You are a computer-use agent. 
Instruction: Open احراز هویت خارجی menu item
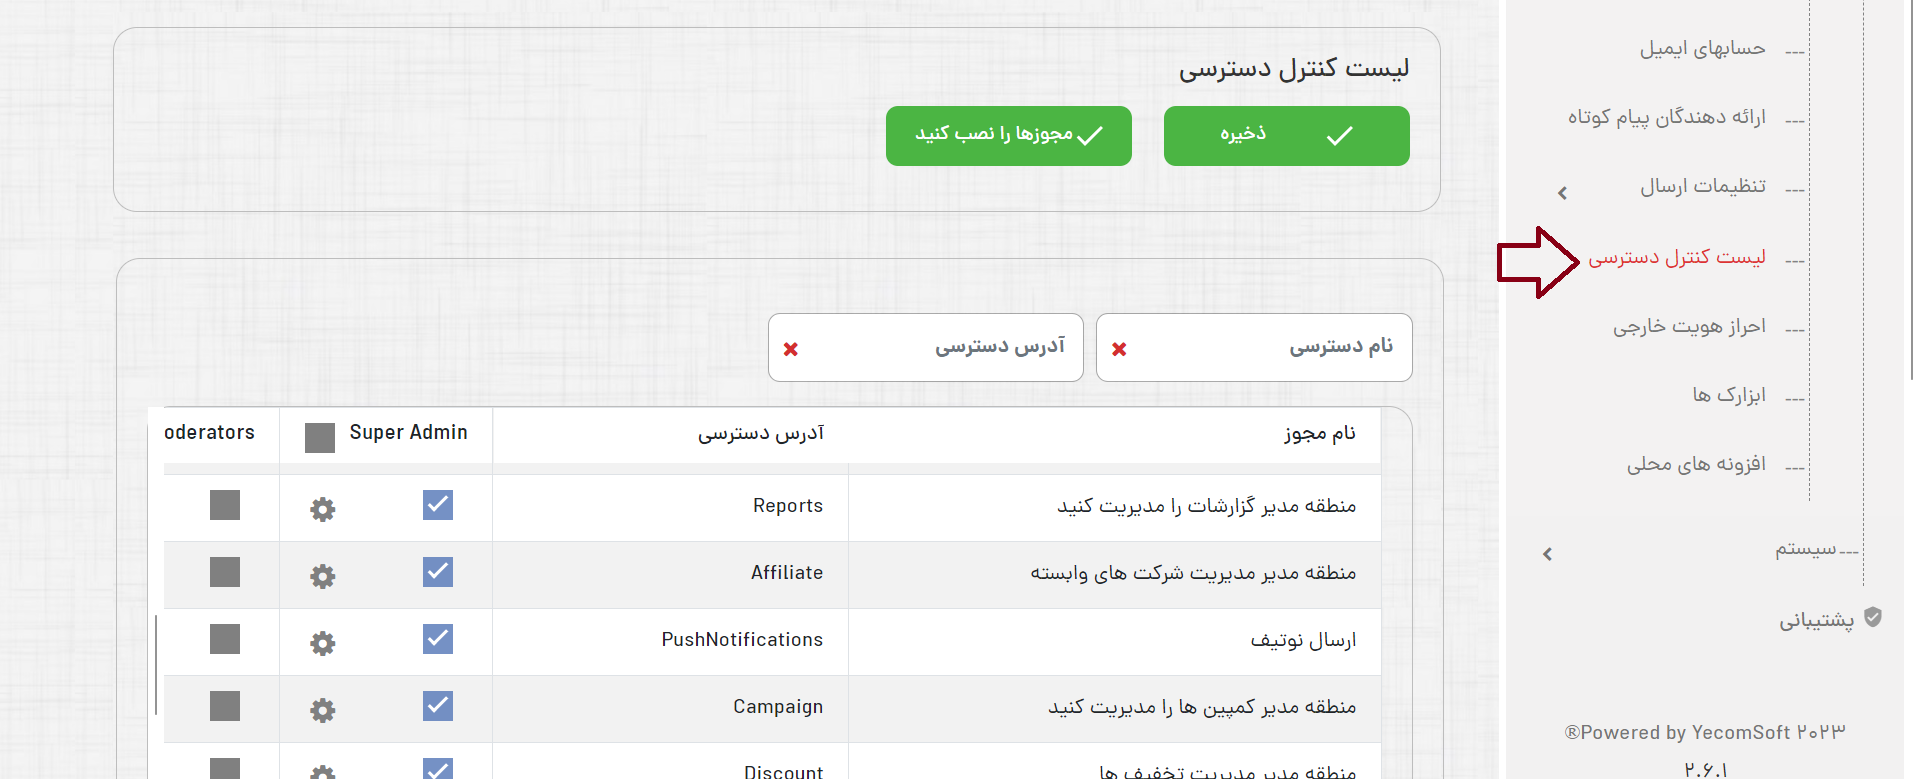point(1689,327)
